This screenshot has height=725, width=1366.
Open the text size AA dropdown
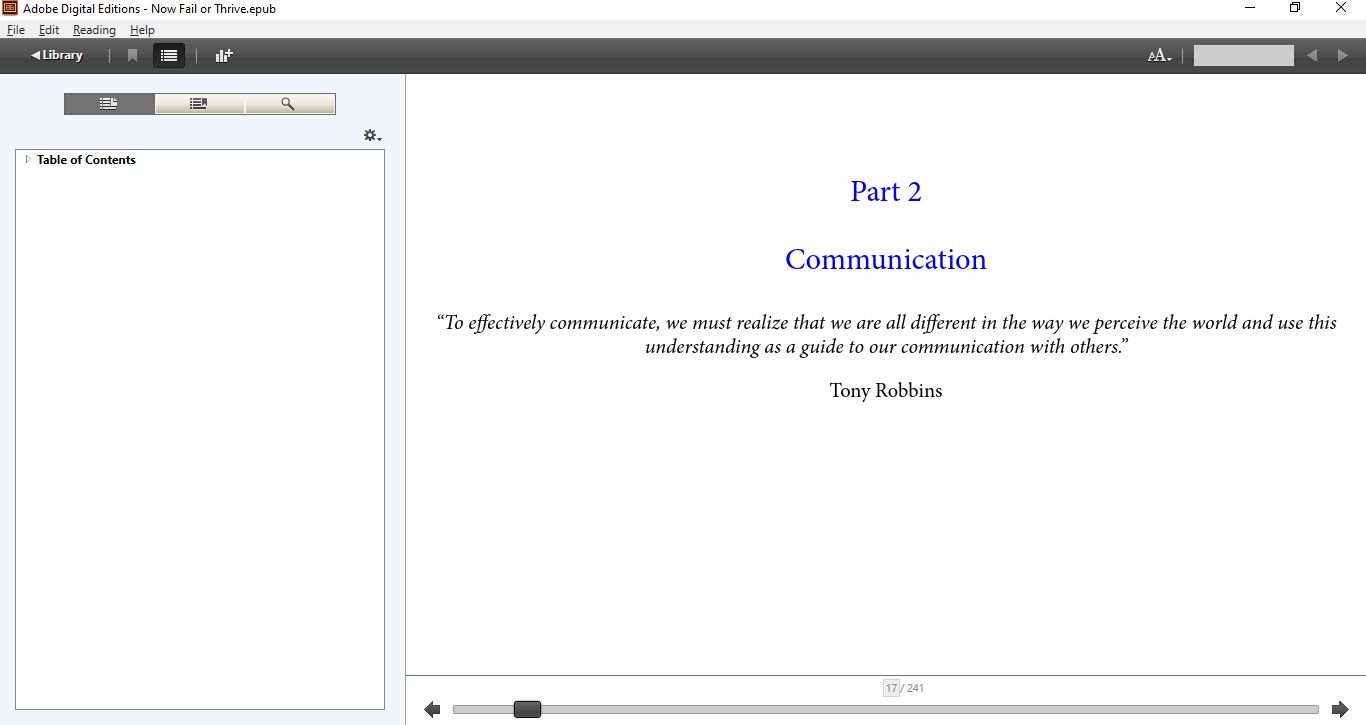pos(1160,56)
